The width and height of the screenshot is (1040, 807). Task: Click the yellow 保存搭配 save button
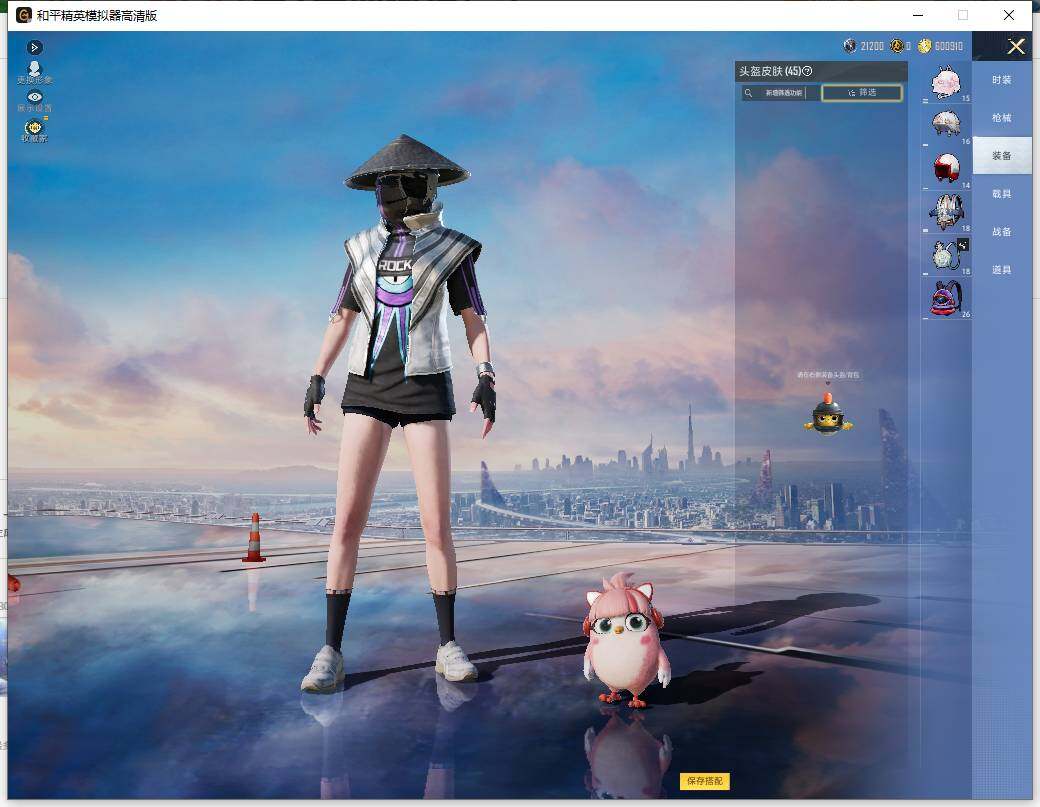704,781
